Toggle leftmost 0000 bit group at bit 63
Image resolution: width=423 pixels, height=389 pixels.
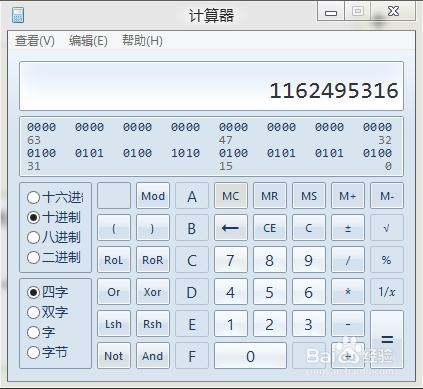tap(41, 127)
